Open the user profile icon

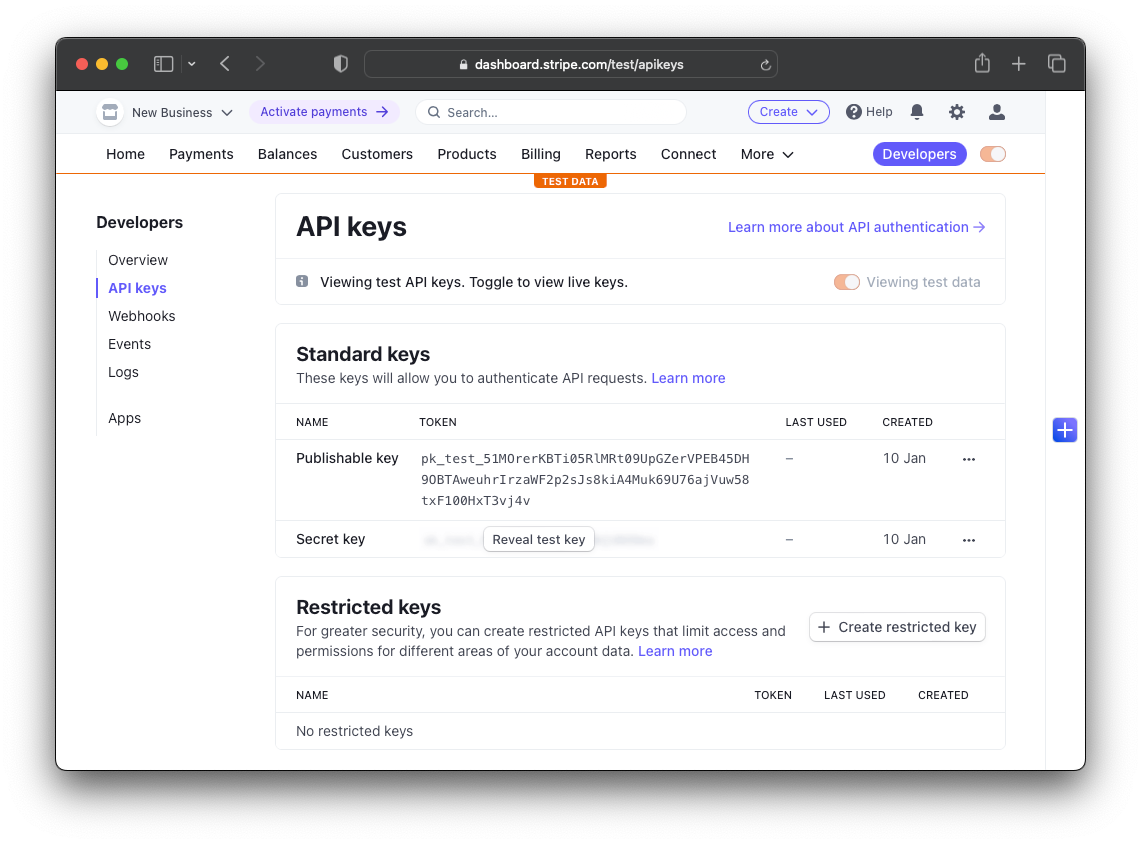(997, 112)
